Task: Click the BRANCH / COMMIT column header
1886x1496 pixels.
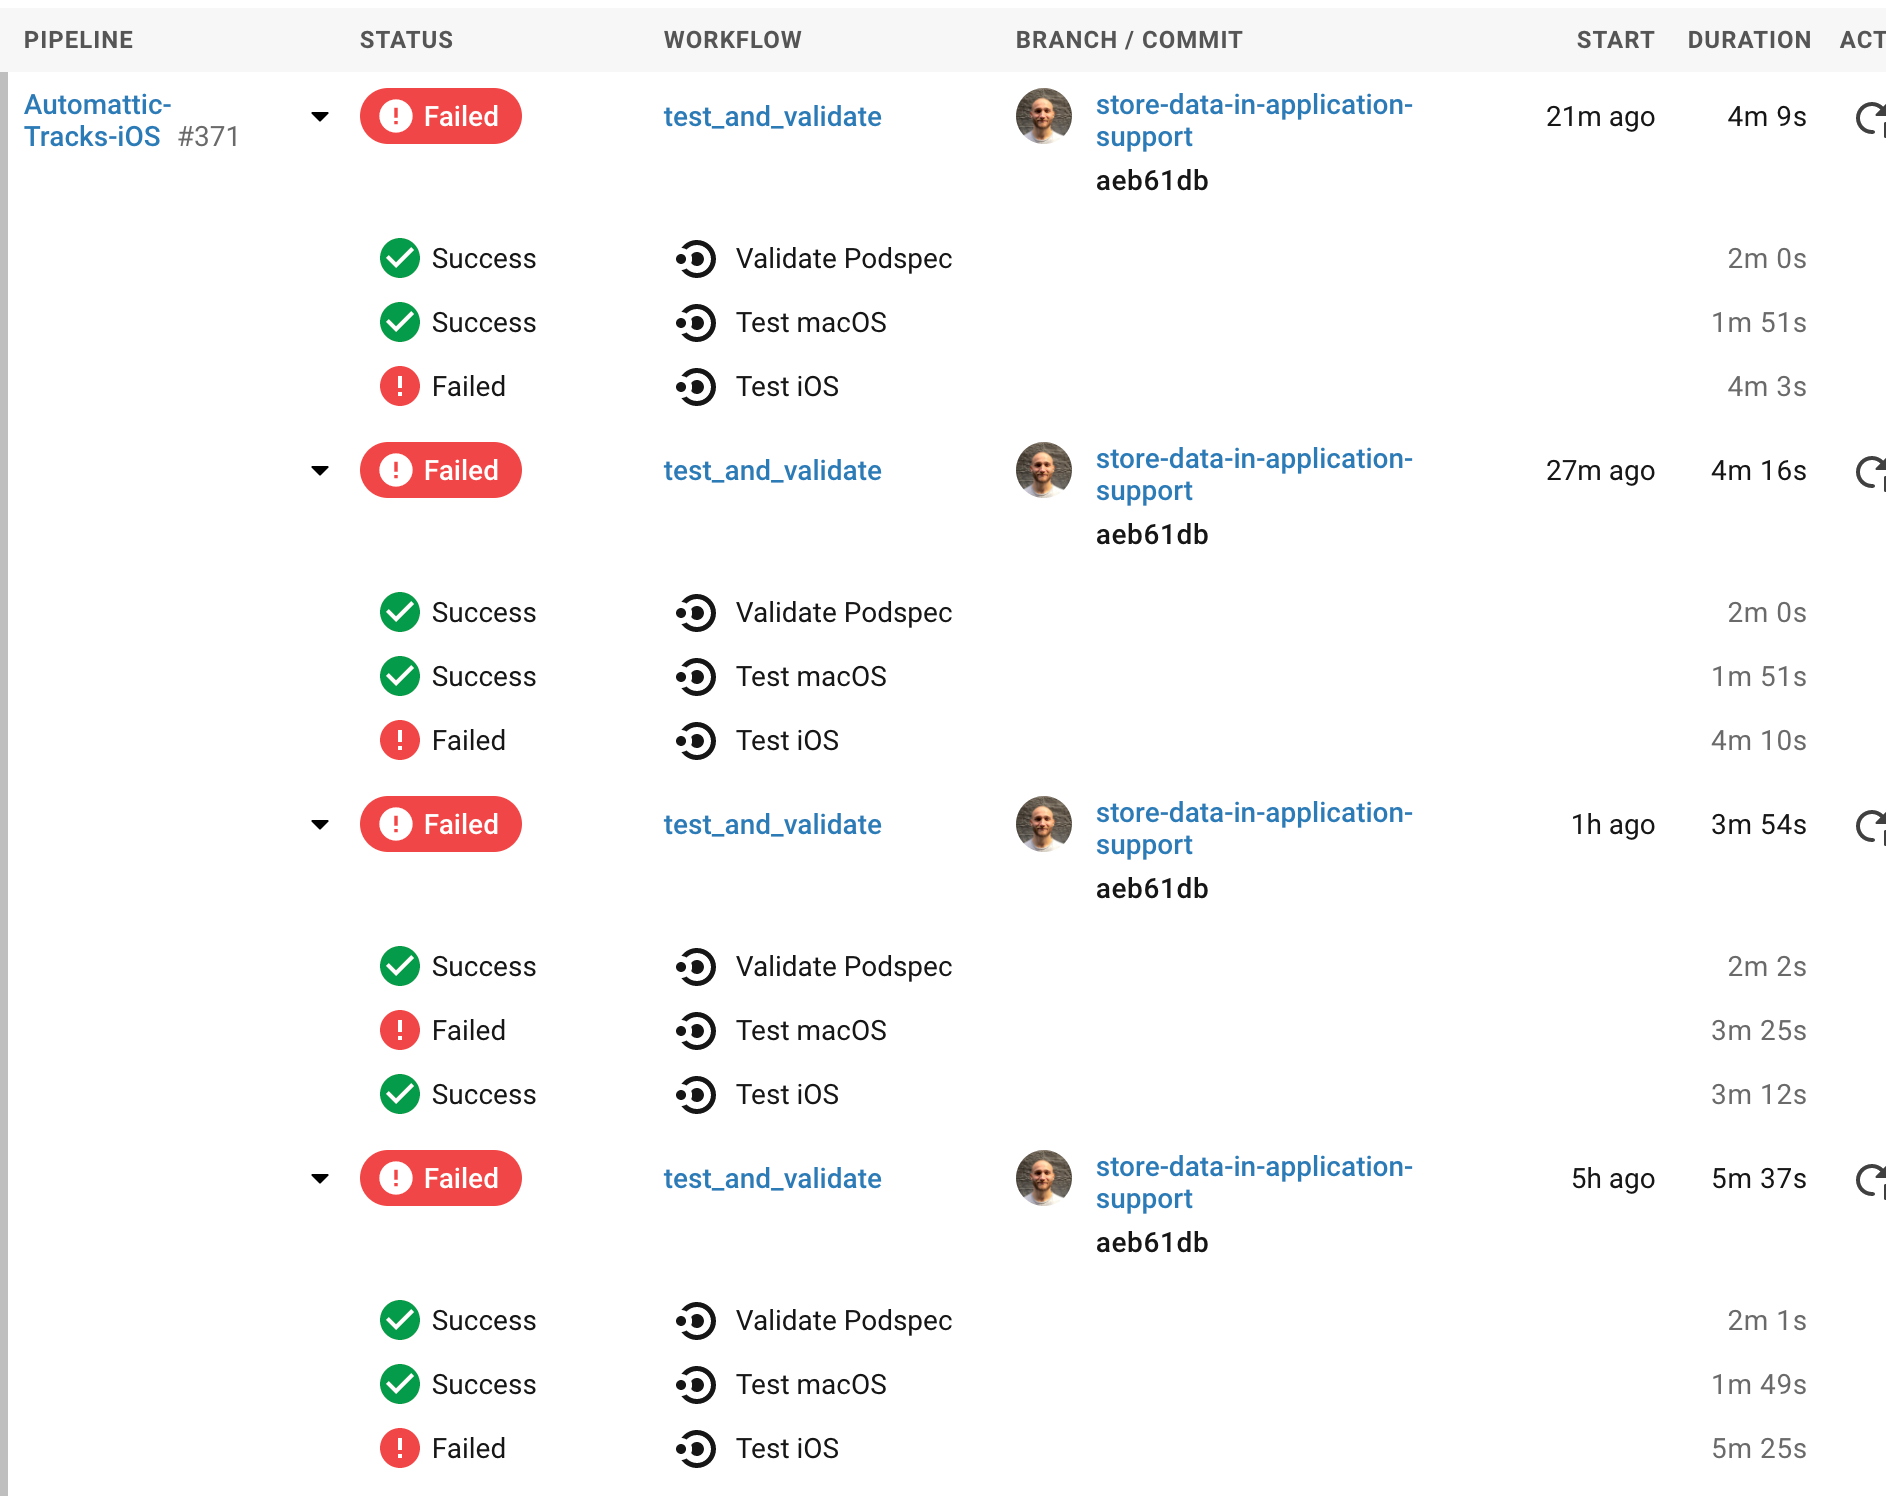Action: (x=1129, y=40)
